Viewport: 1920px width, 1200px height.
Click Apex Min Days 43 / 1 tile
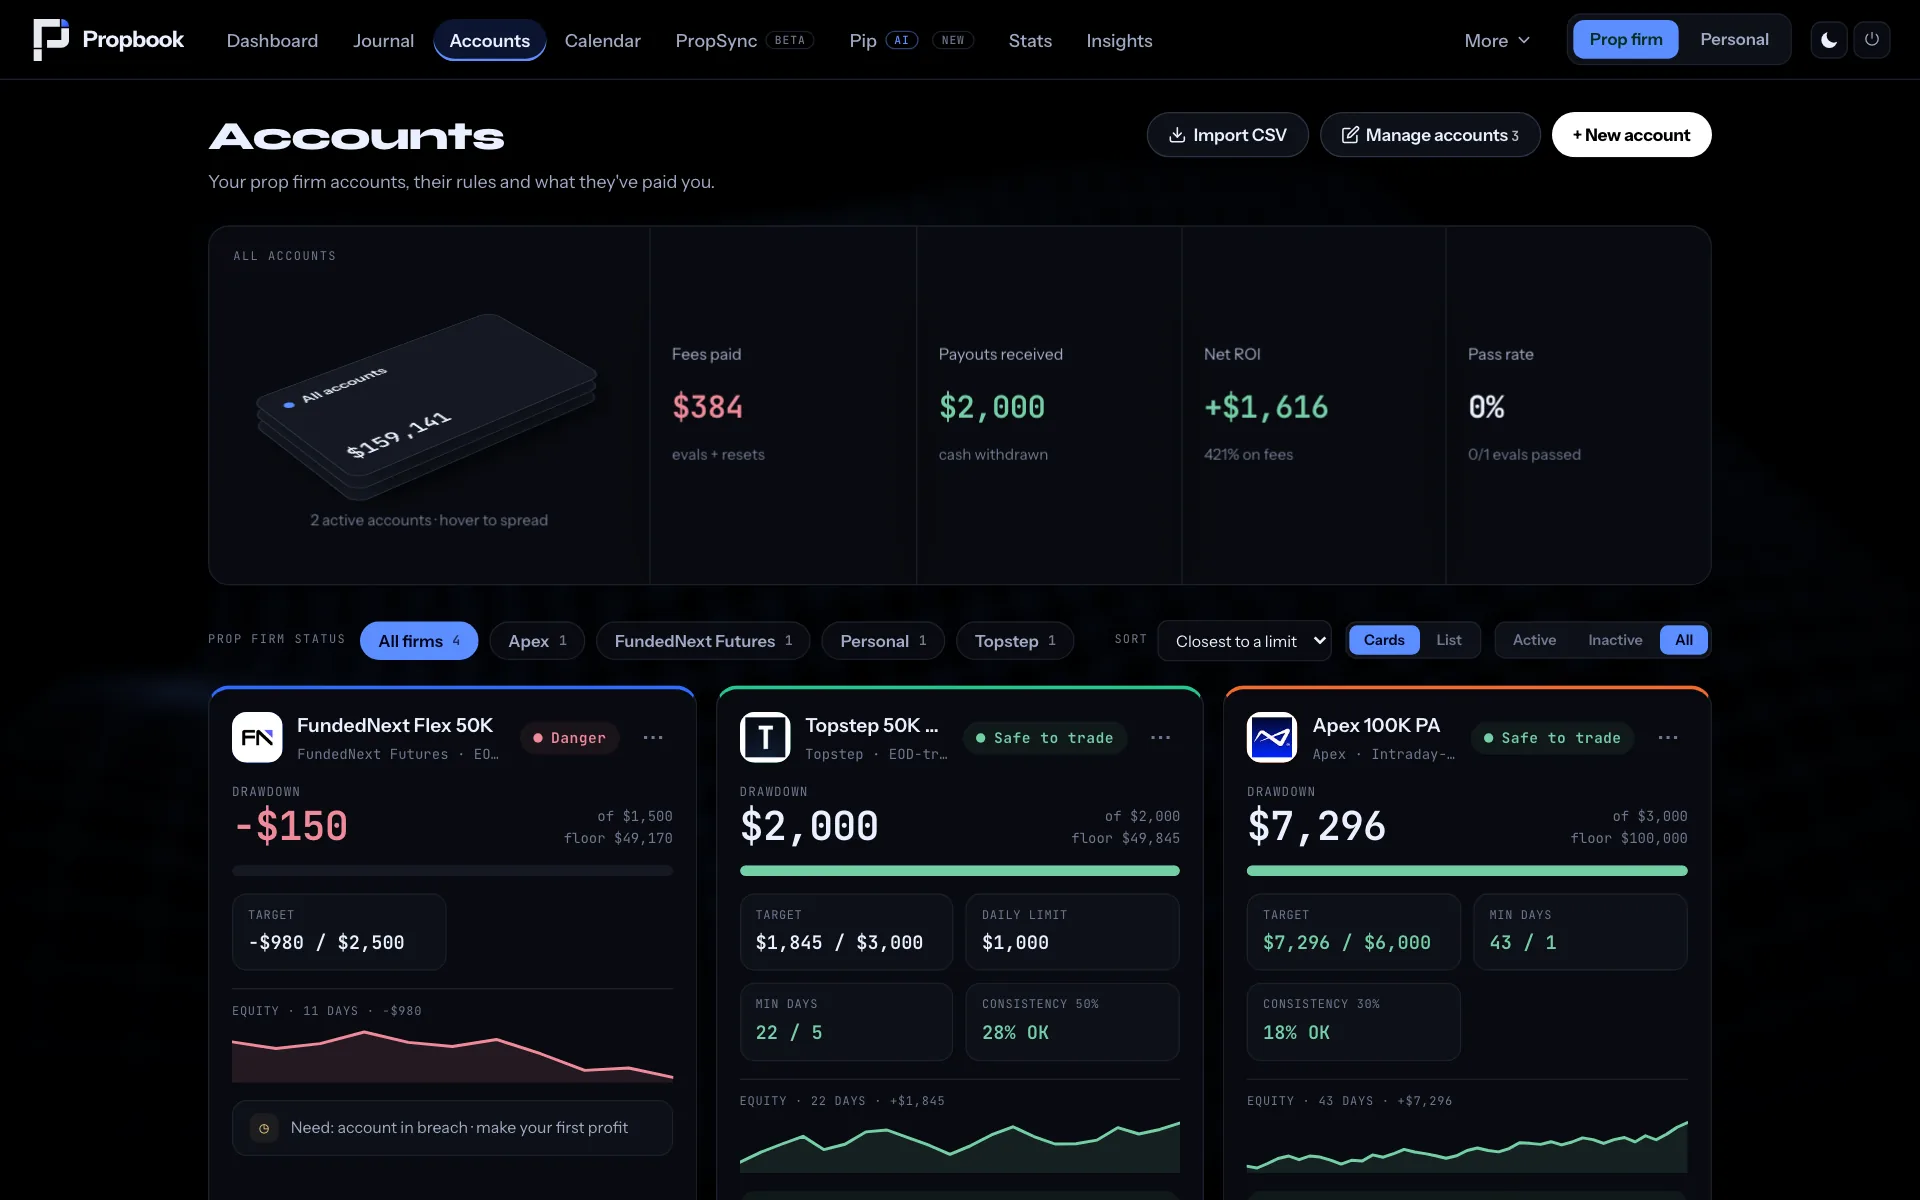click(x=1580, y=932)
